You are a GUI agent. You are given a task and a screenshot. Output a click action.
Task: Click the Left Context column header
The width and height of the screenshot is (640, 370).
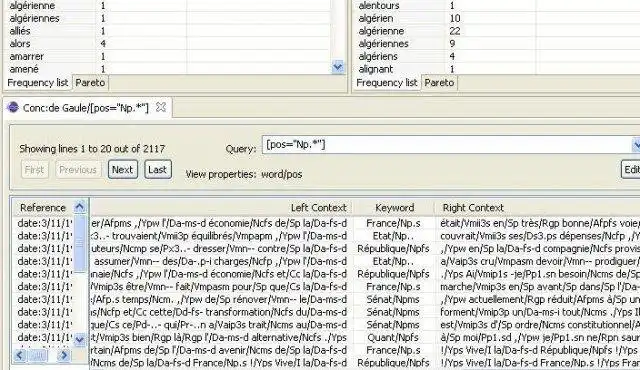coord(220,208)
